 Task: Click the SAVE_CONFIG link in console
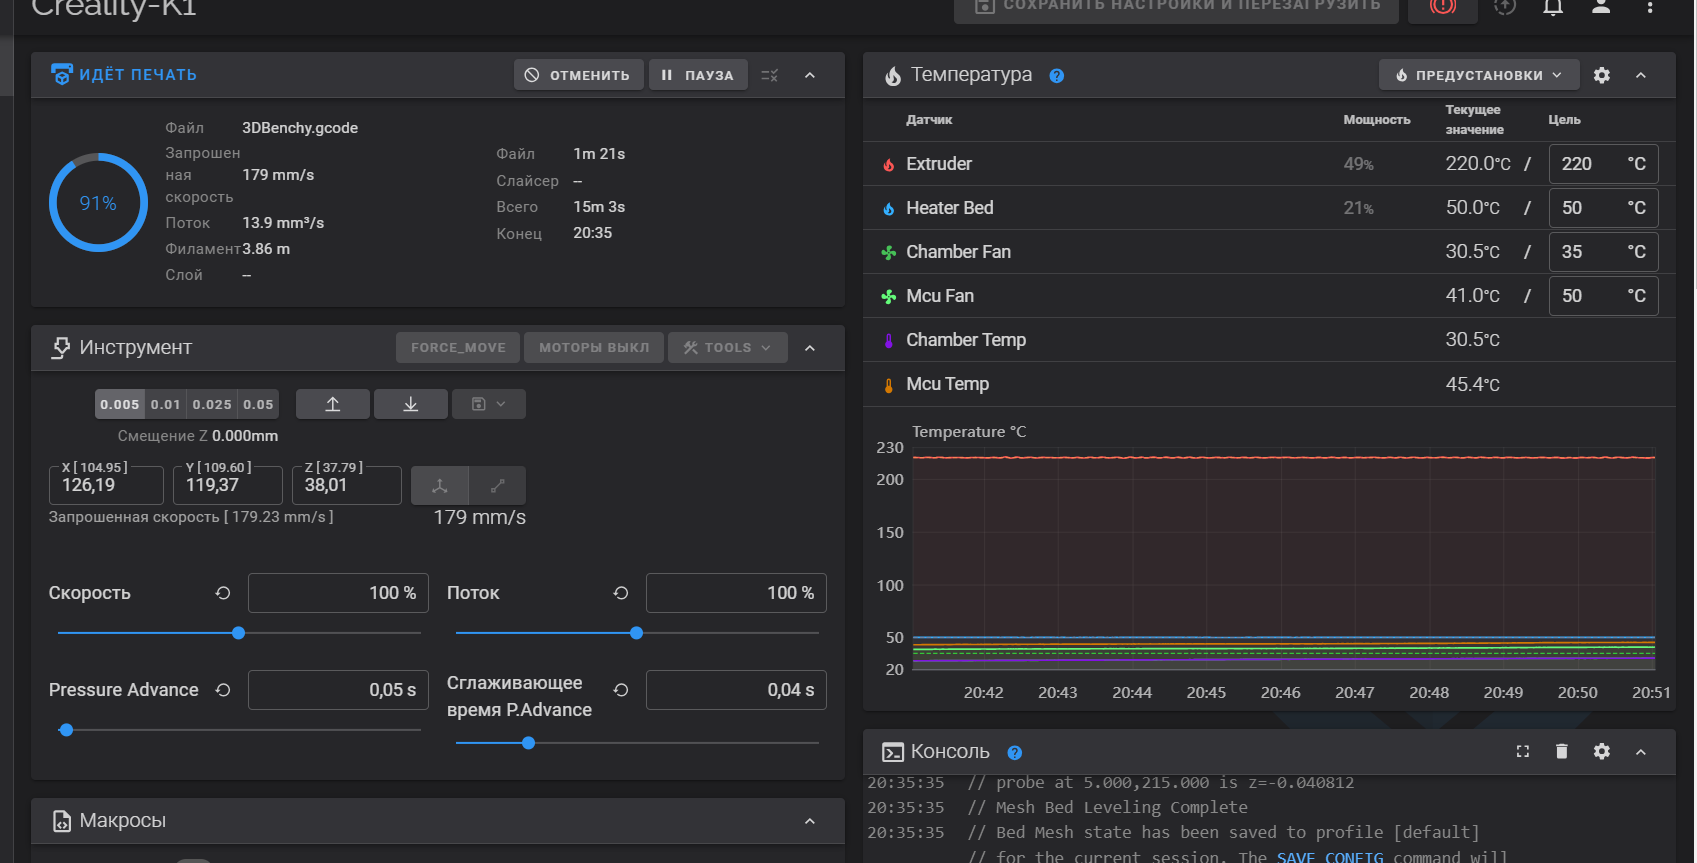pyautogui.click(x=1330, y=857)
